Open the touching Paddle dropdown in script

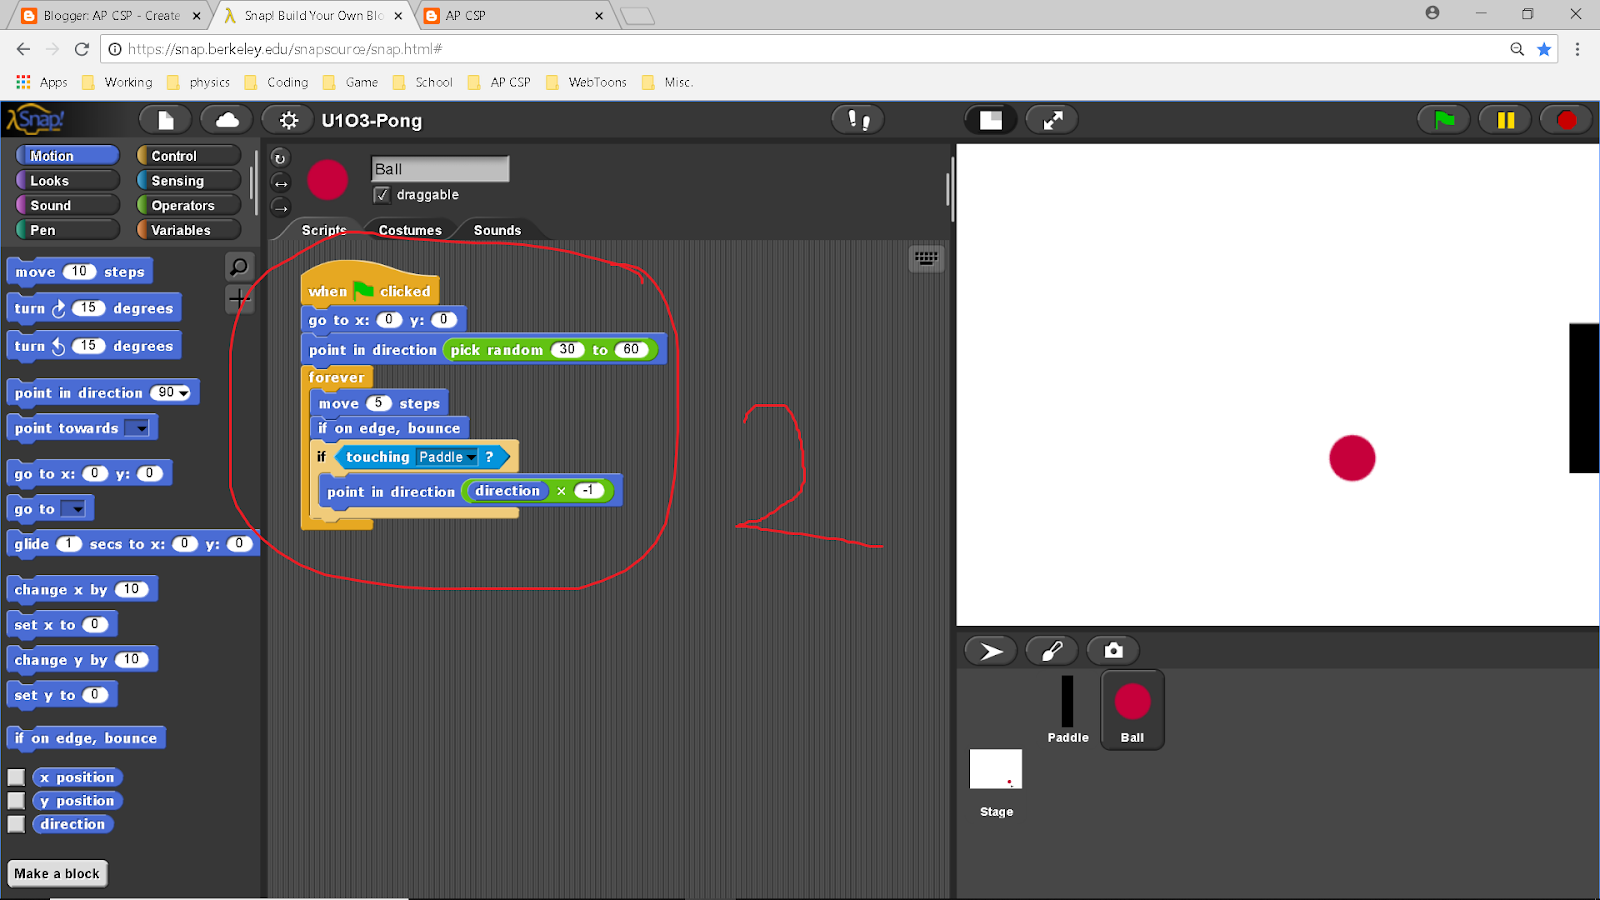(x=471, y=457)
